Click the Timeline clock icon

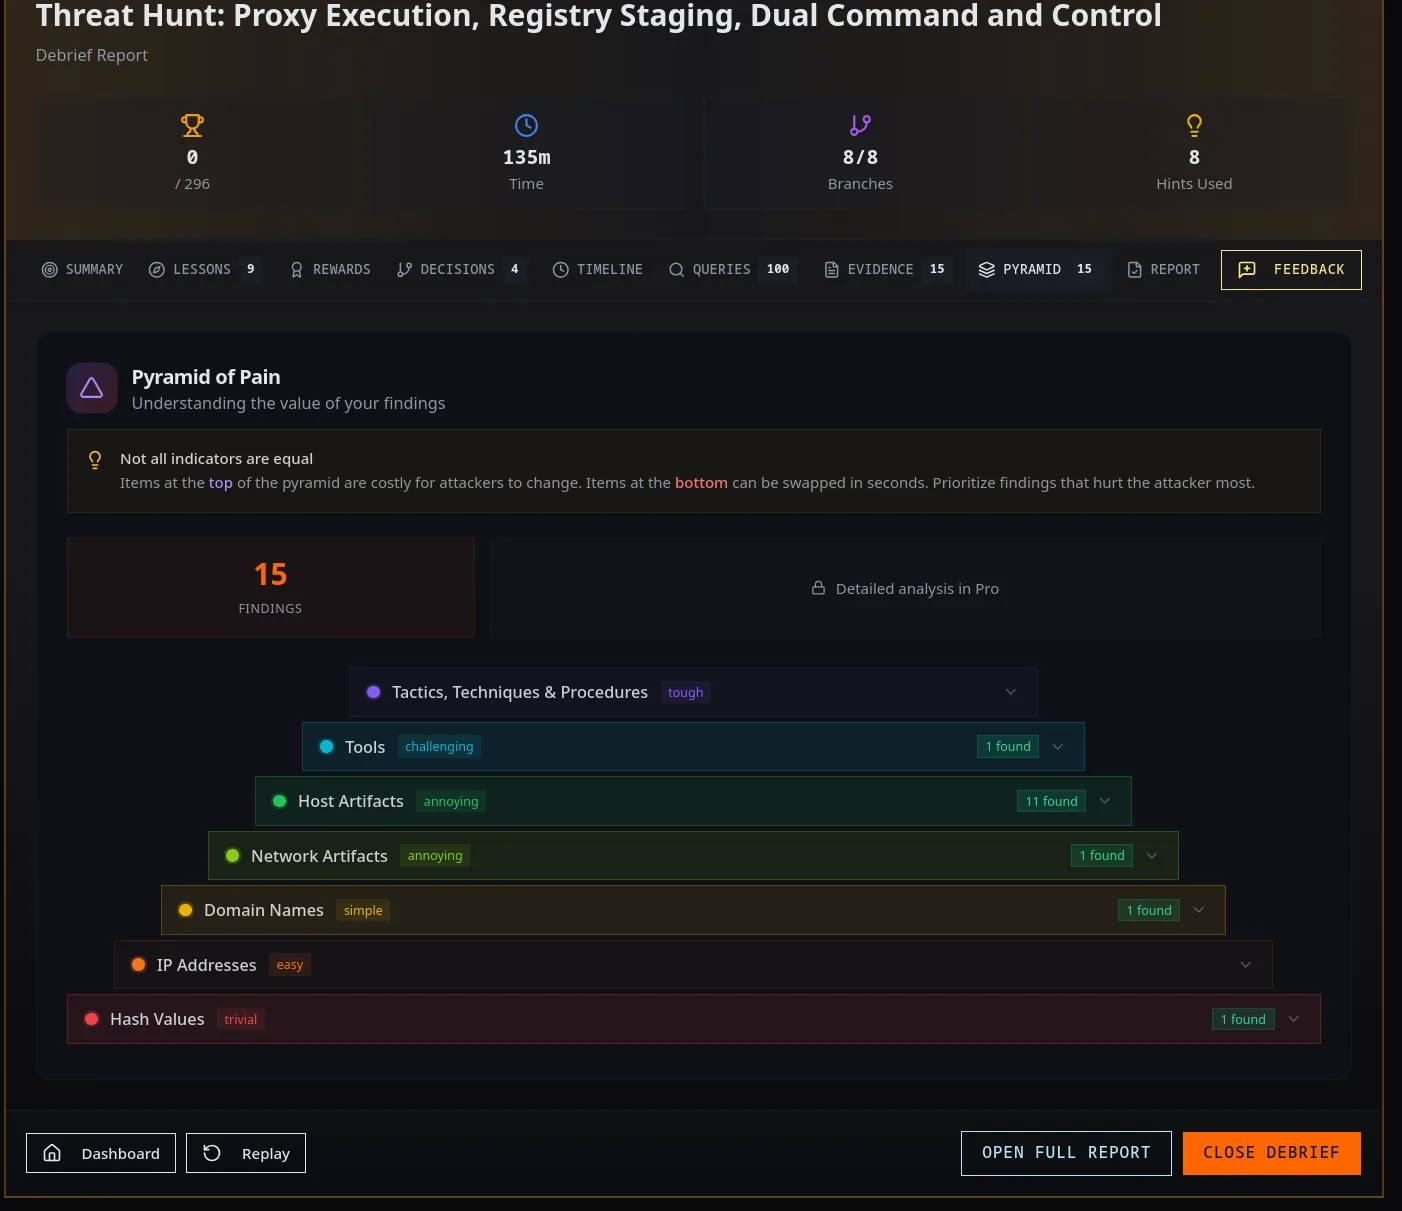click(561, 270)
